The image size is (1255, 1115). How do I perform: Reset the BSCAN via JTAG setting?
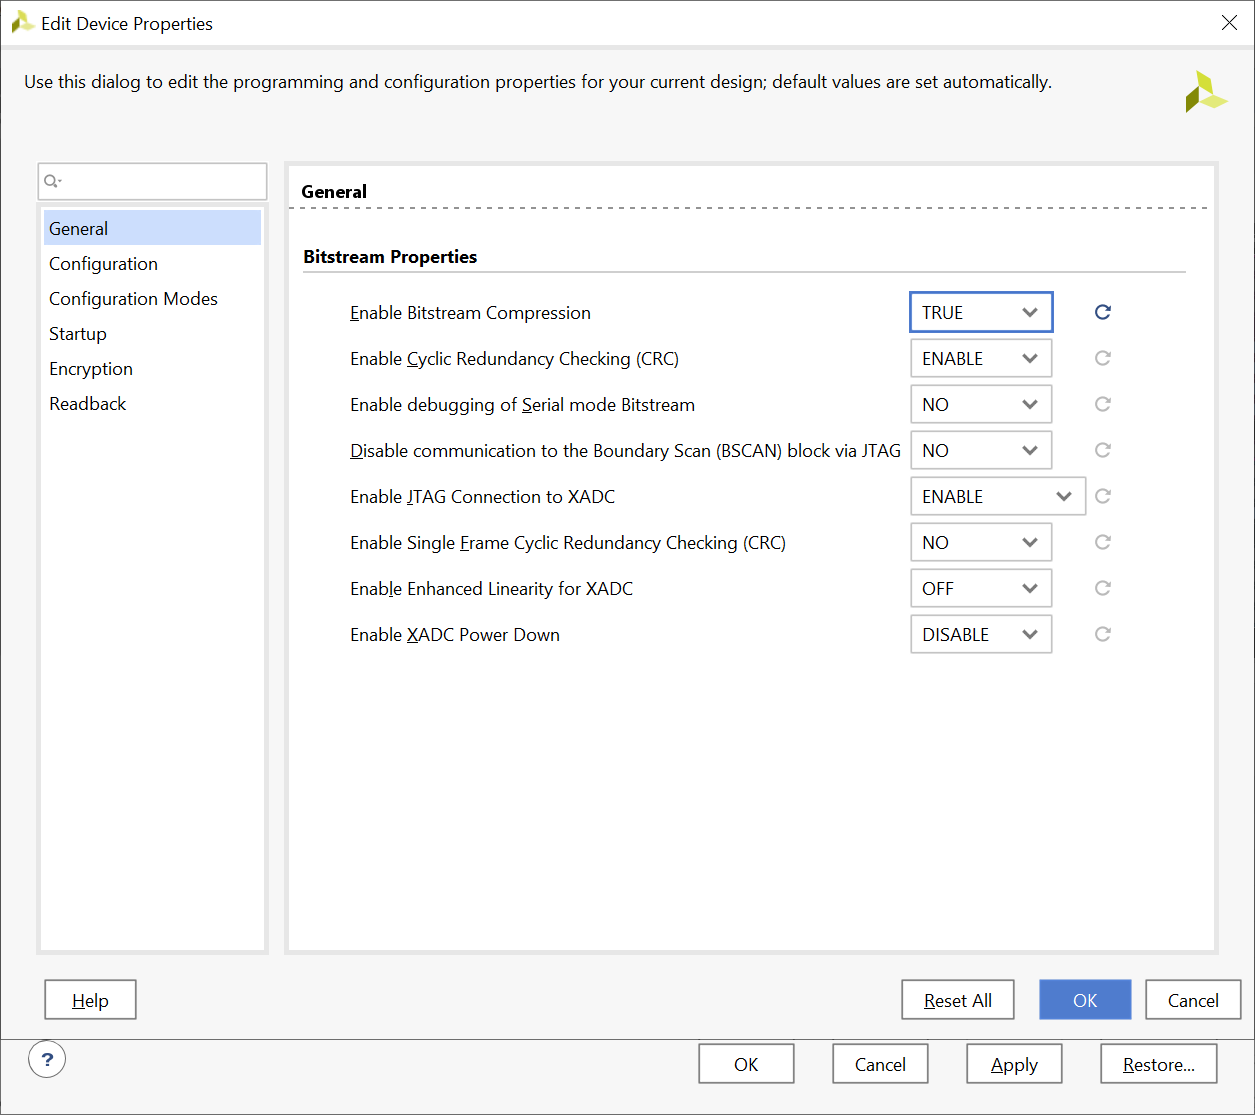pyautogui.click(x=1103, y=450)
